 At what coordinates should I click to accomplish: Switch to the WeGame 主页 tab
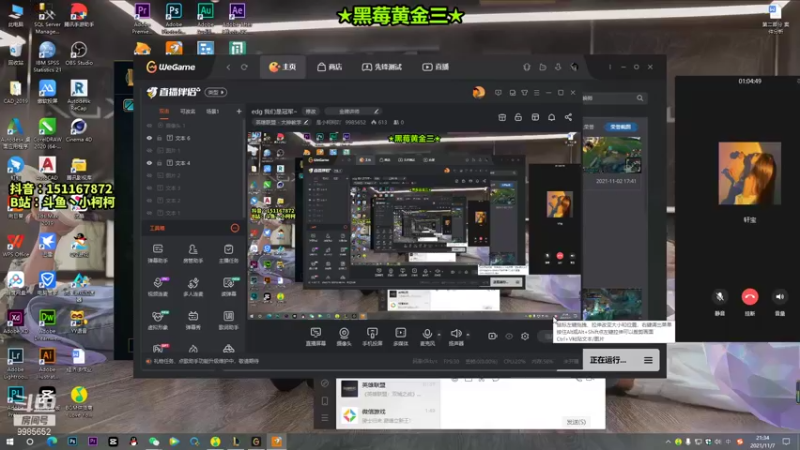[283, 67]
